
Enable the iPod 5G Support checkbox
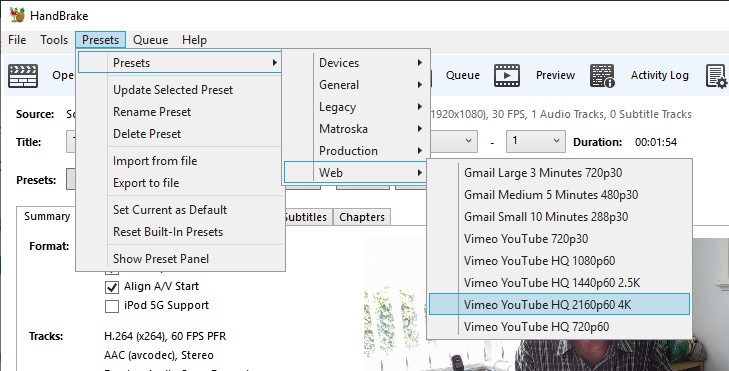click(x=112, y=306)
